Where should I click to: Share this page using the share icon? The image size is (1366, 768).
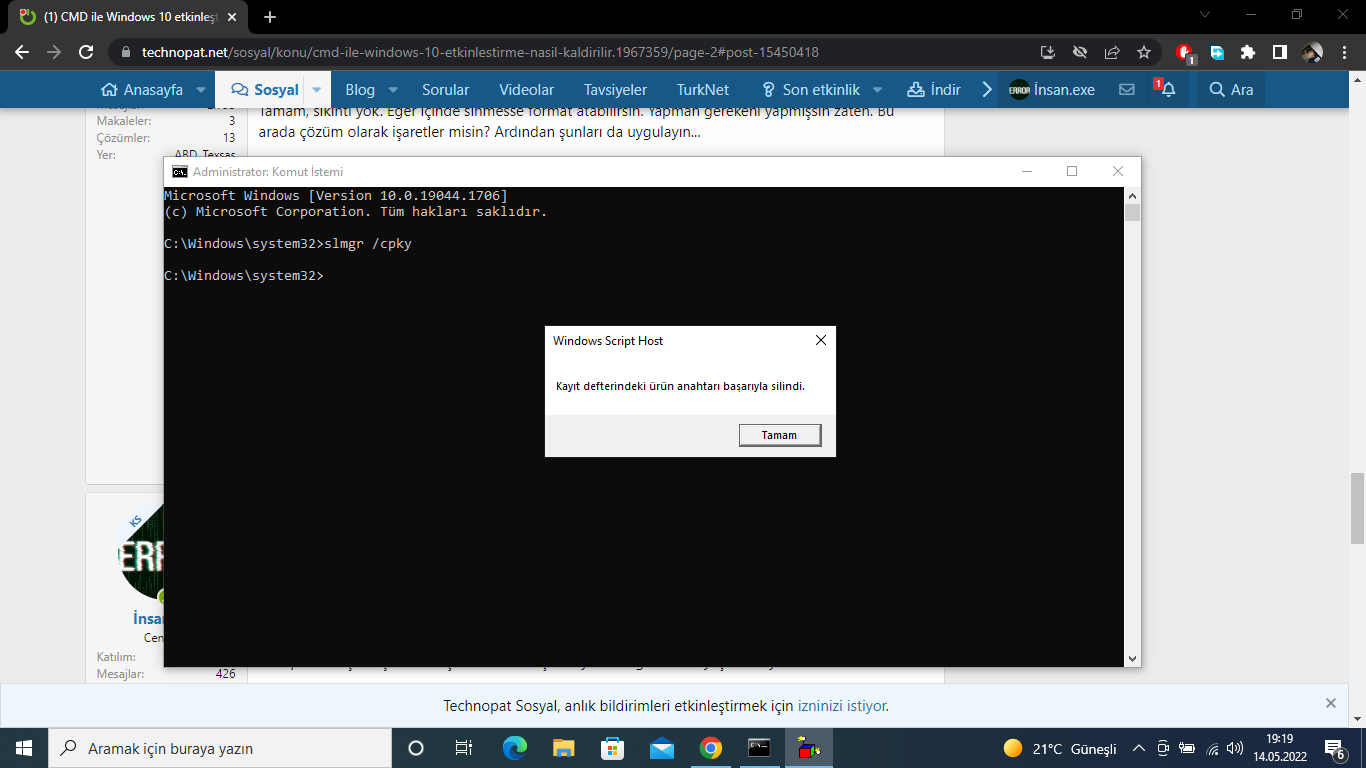(x=1112, y=52)
